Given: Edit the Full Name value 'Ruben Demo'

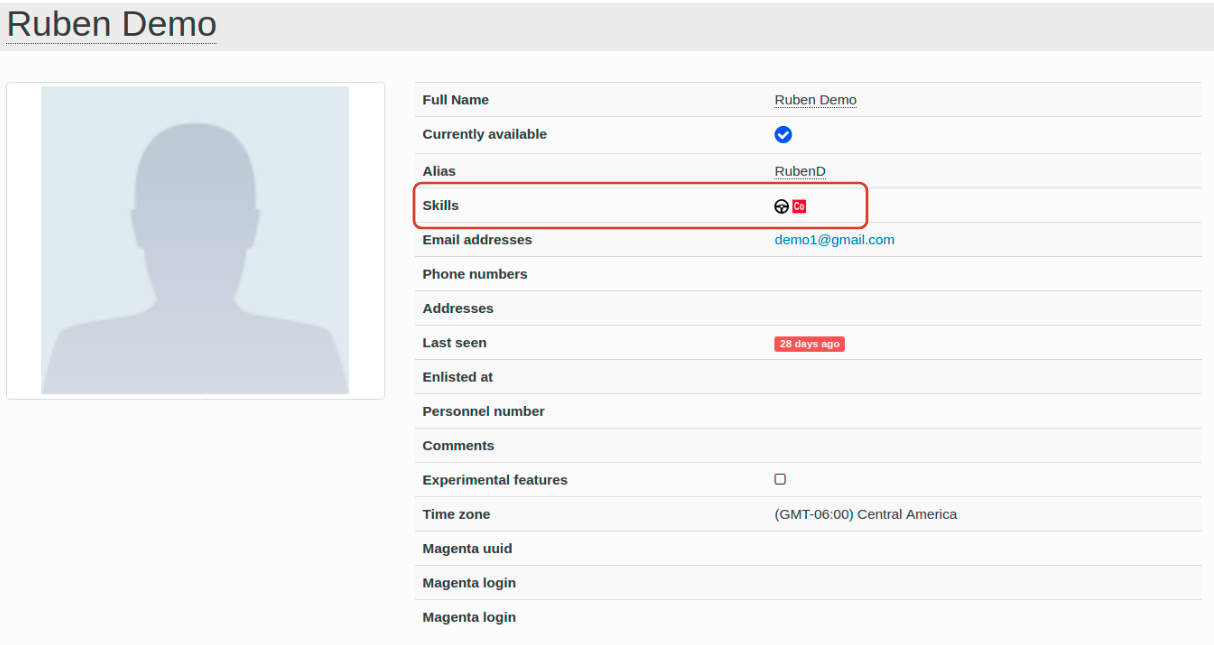Looking at the screenshot, I should [x=815, y=100].
